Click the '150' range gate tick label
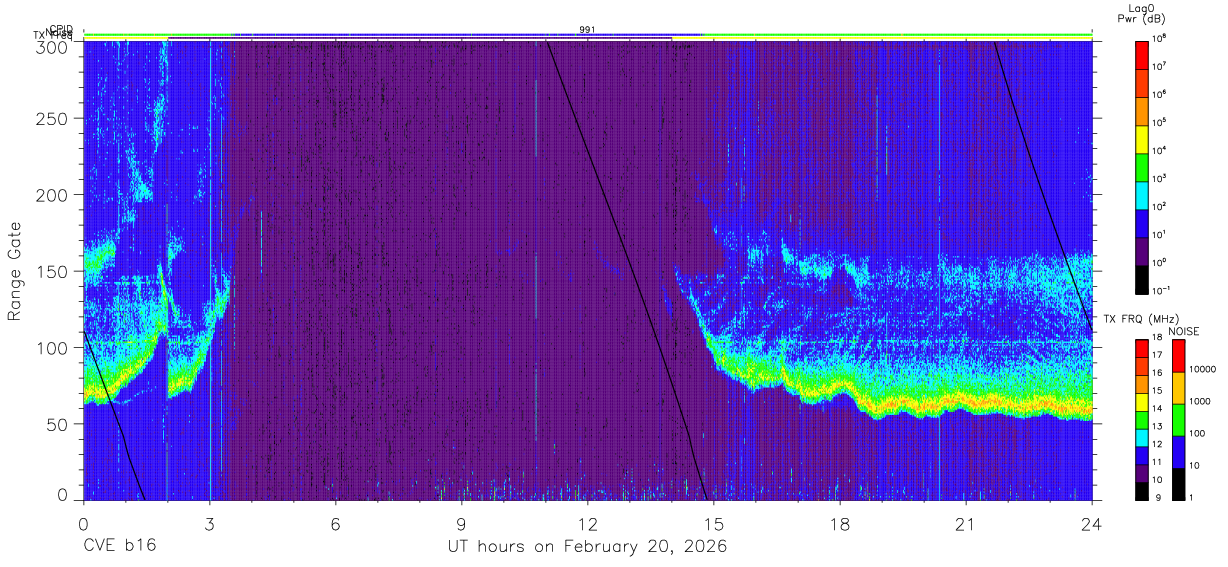The image size is (1228, 567). click(x=53, y=271)
